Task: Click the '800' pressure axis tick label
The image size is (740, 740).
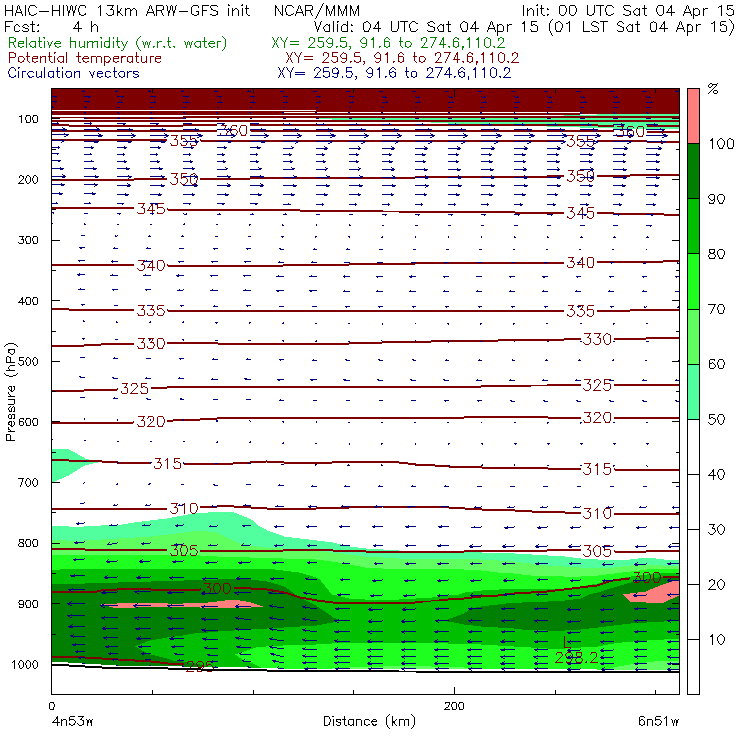Action: pyautogui.click(x=28, y=543)
